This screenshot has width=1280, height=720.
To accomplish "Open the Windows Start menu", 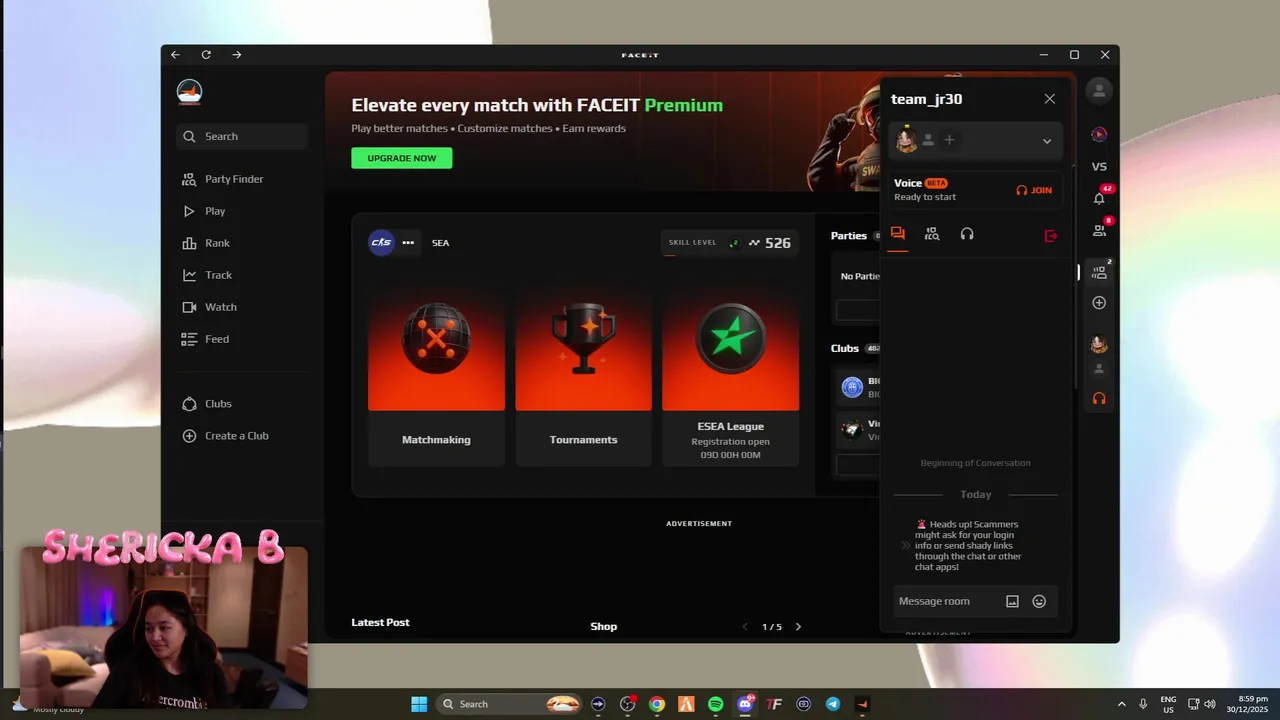I will coord(419,704).
